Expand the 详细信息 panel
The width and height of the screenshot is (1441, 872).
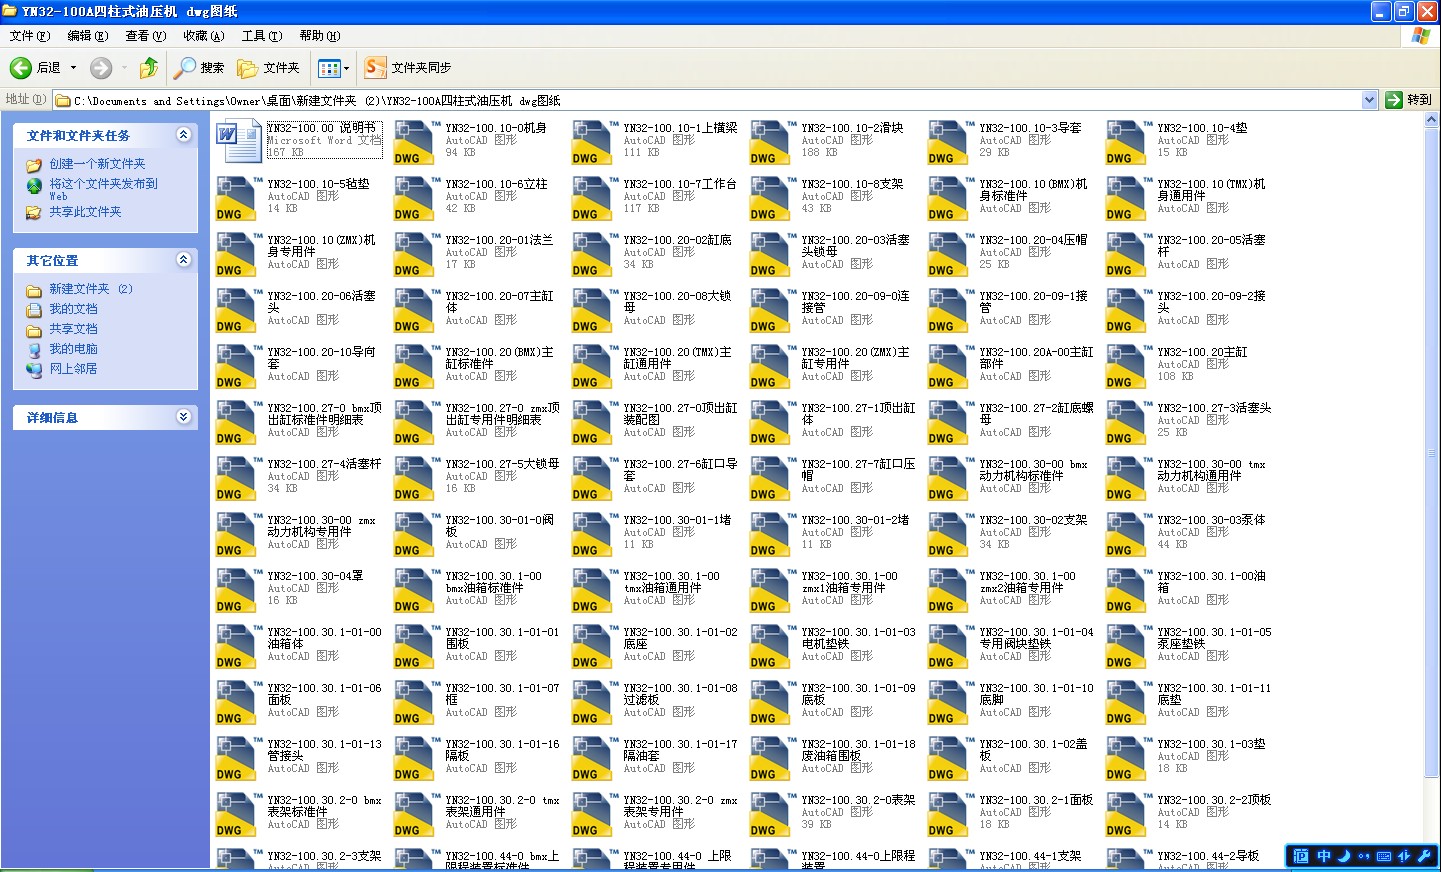[184, 417]
